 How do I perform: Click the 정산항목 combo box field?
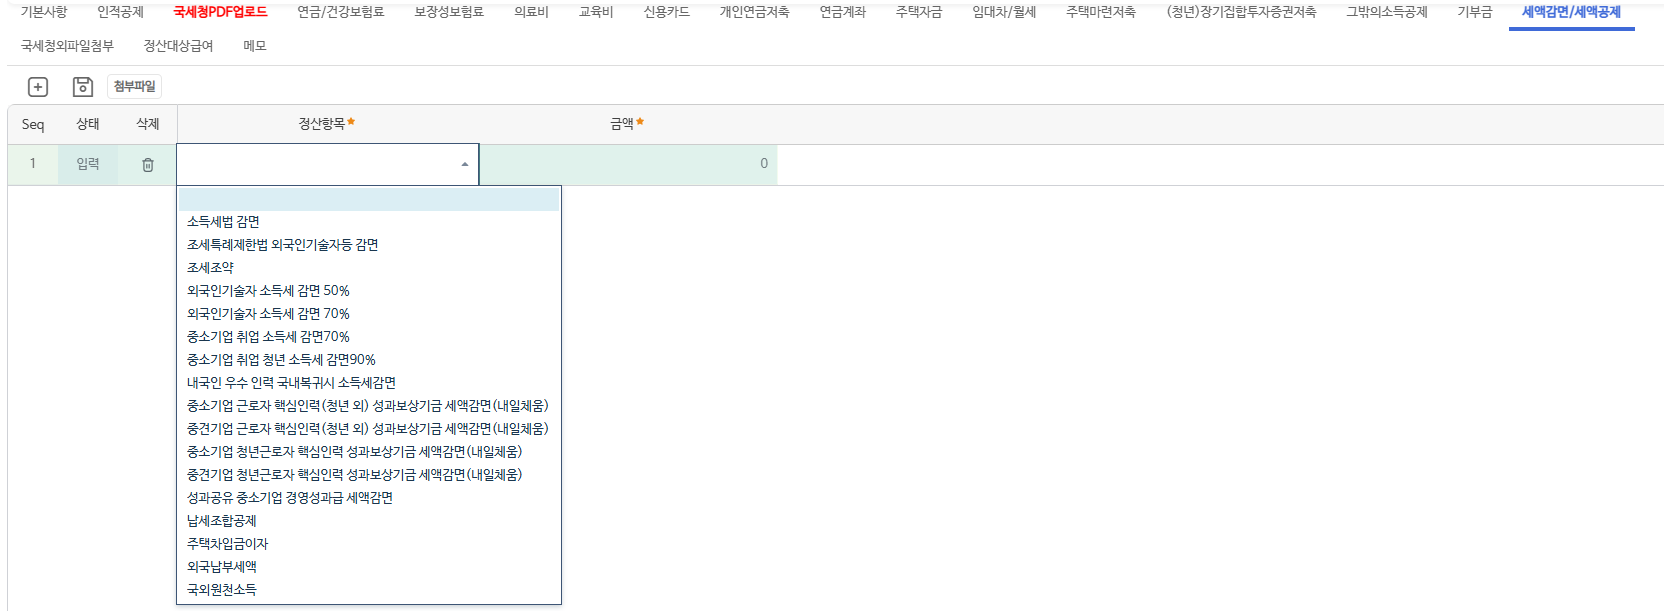pos(328,165)
